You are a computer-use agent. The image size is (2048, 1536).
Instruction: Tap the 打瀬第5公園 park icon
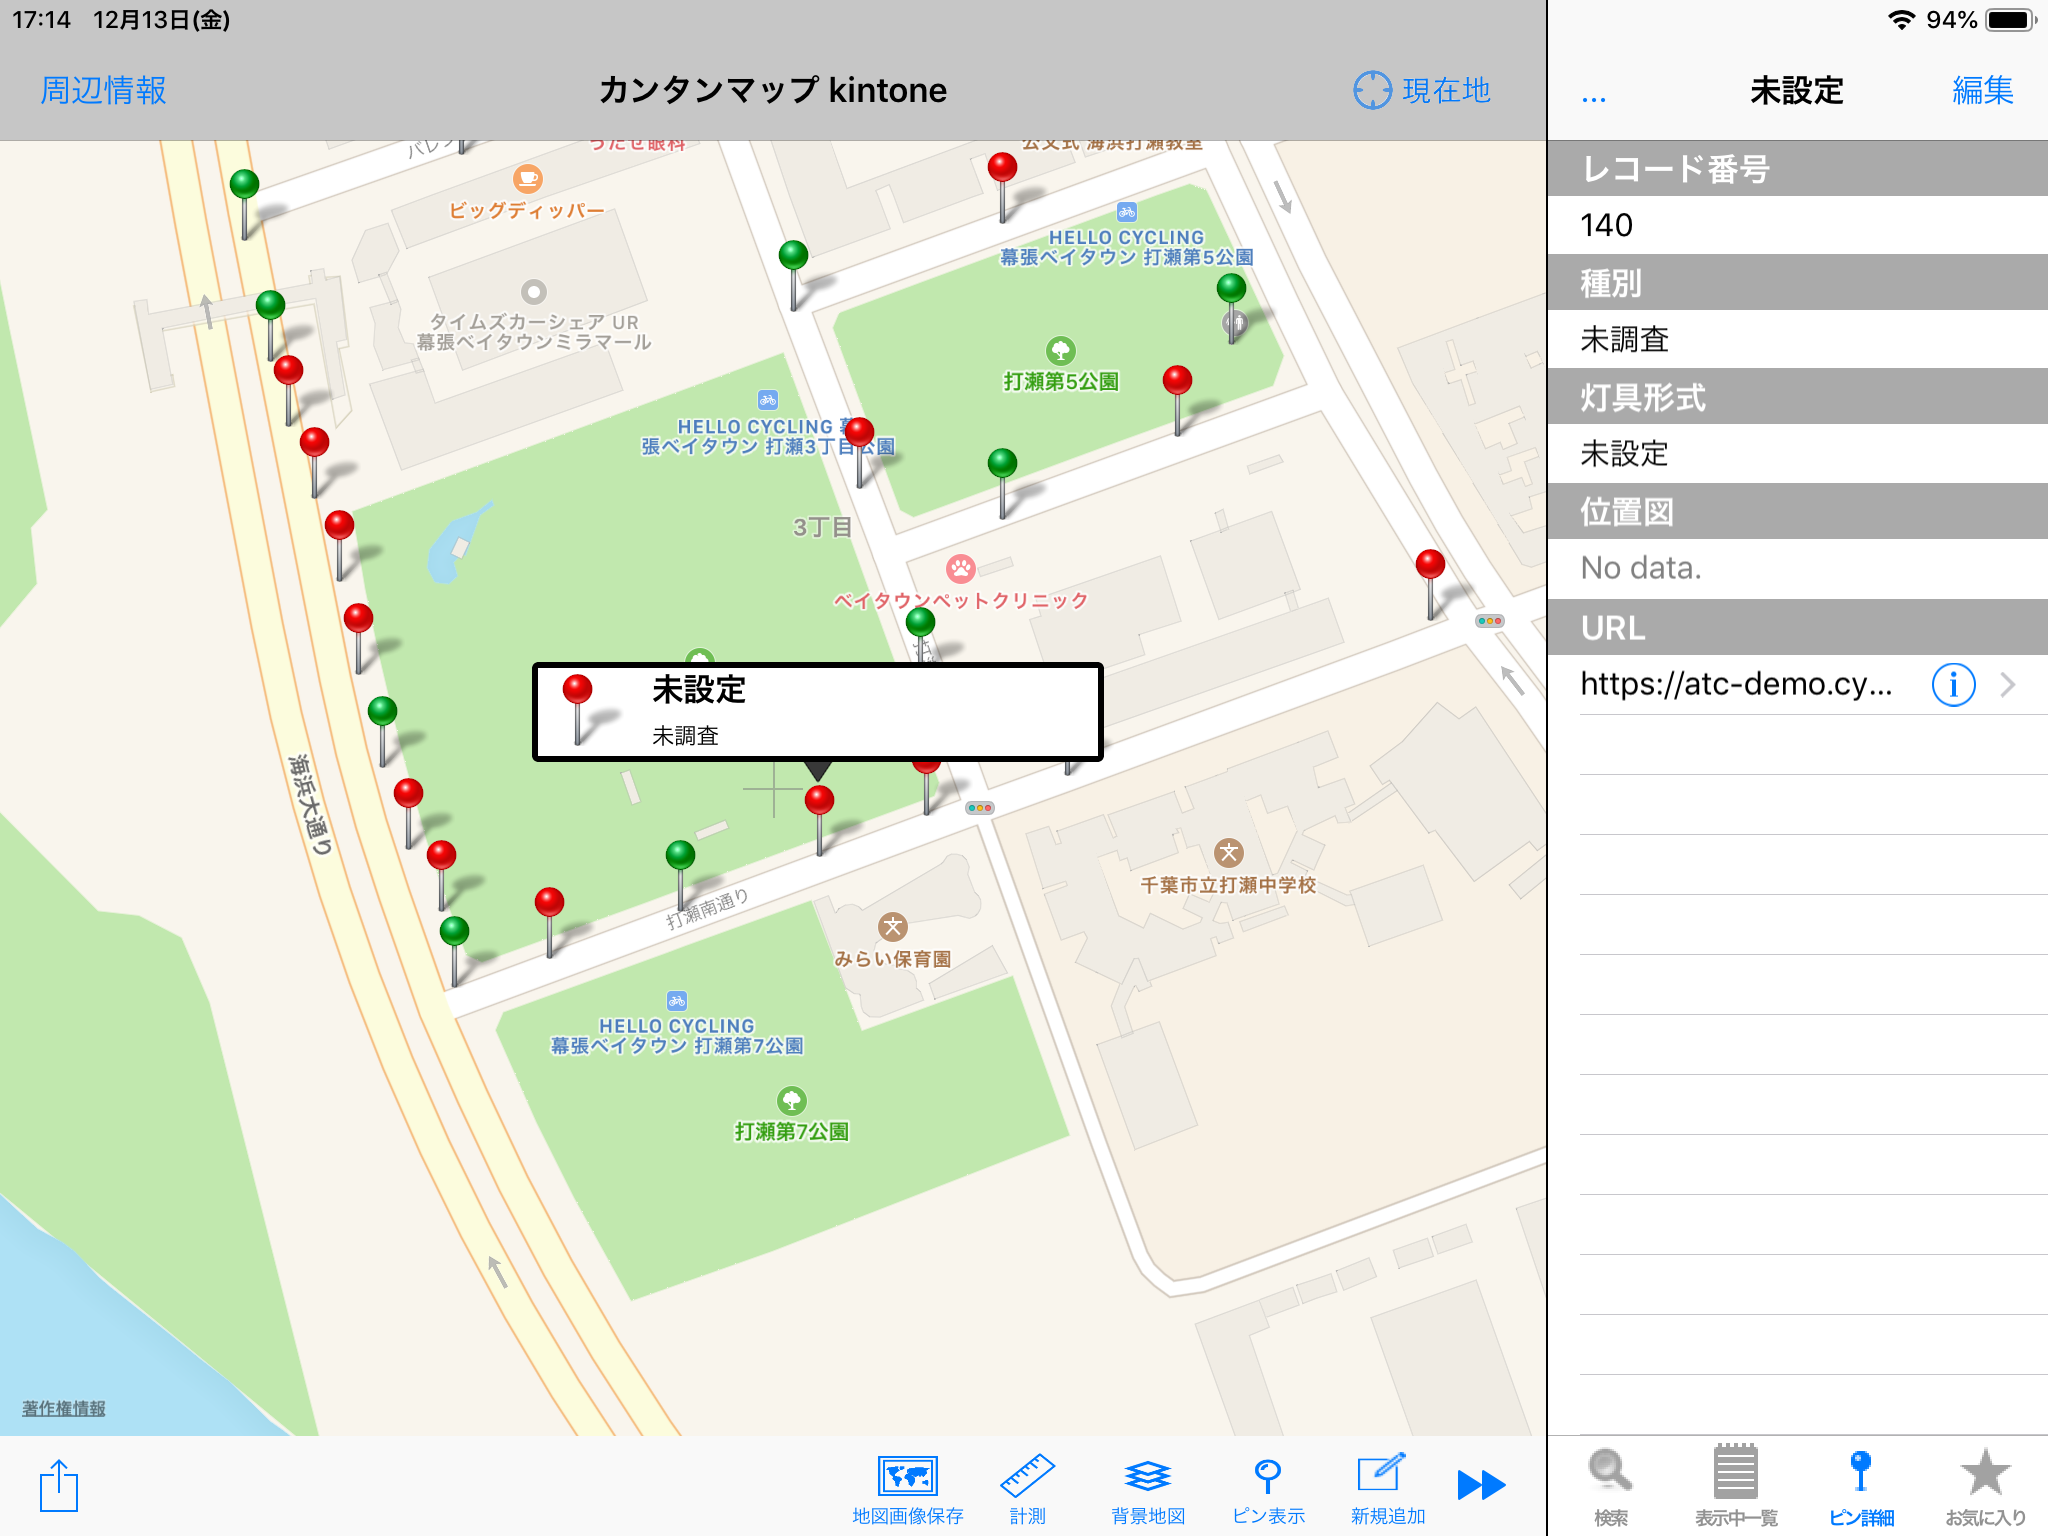1061,351
